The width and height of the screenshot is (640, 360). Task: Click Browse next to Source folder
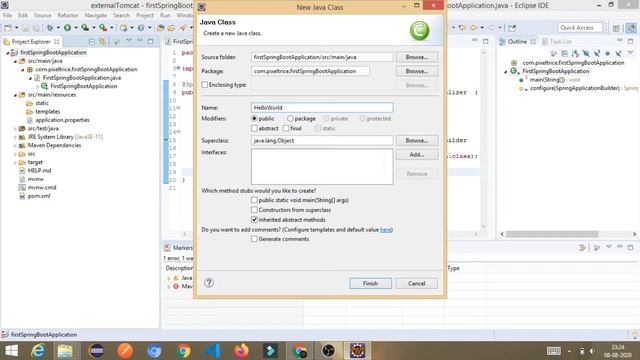[x=417, y=57]
